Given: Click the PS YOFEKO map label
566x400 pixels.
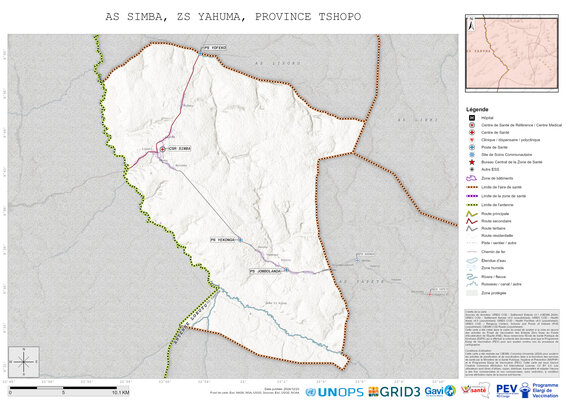Looking at the screenshot, I should pos(215,48).
